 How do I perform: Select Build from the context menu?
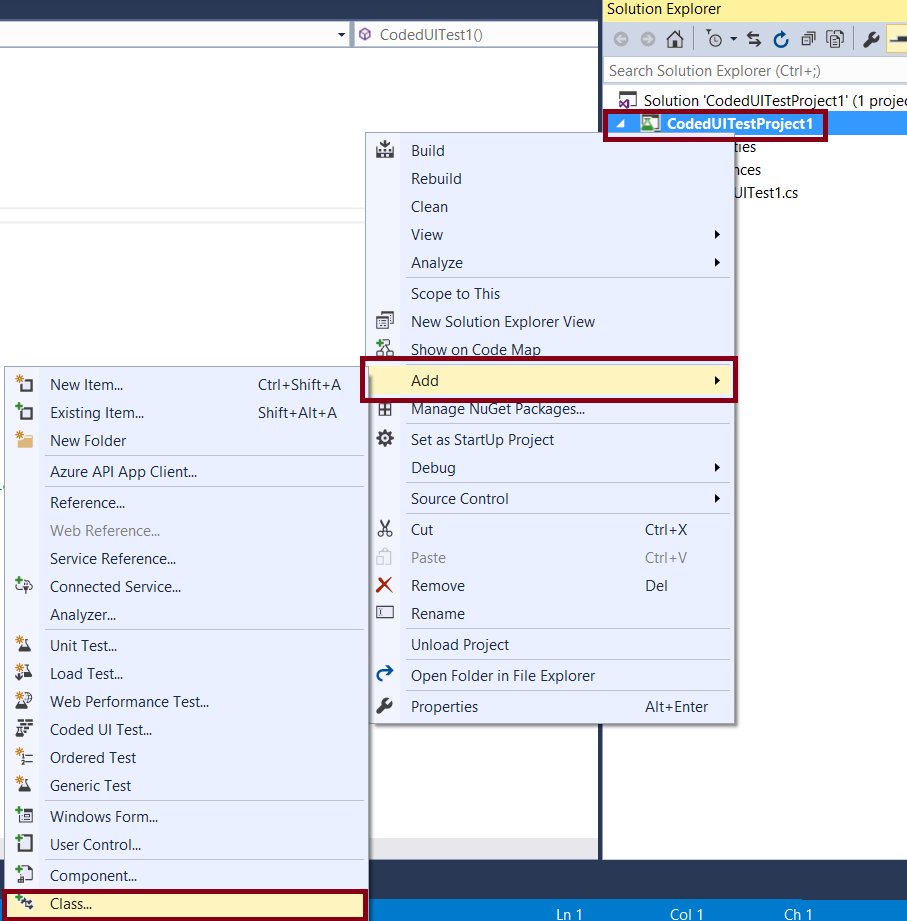427,150
